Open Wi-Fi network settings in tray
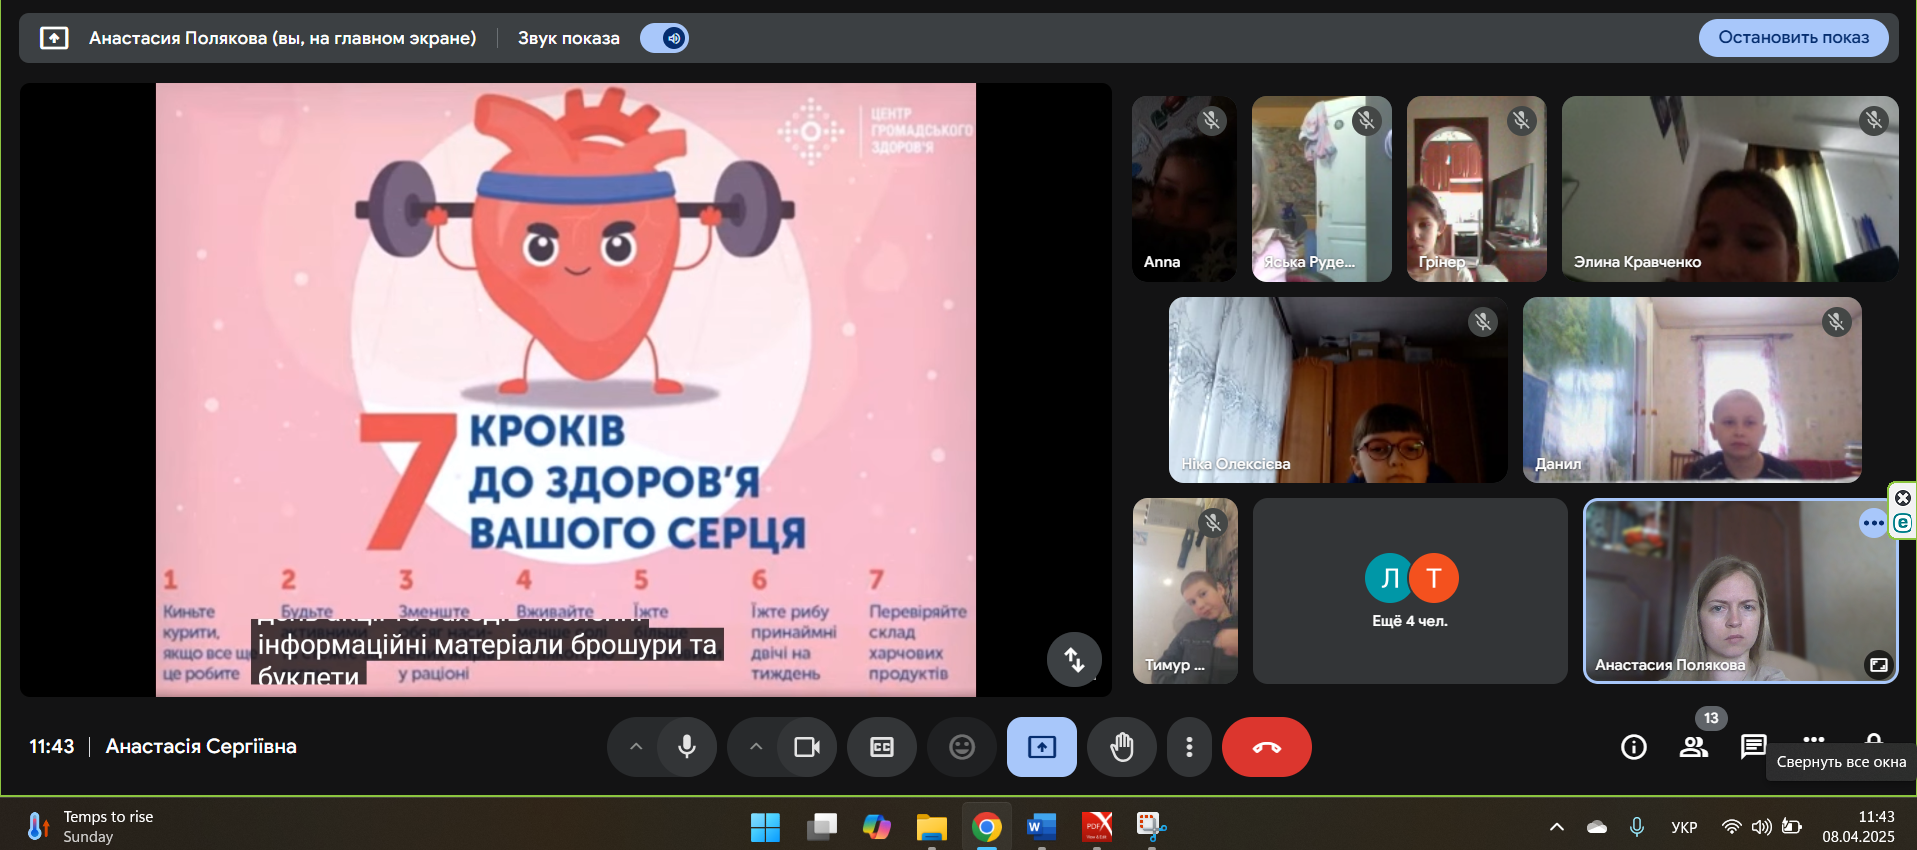The image size is (1917, 850). point(1731,827)
